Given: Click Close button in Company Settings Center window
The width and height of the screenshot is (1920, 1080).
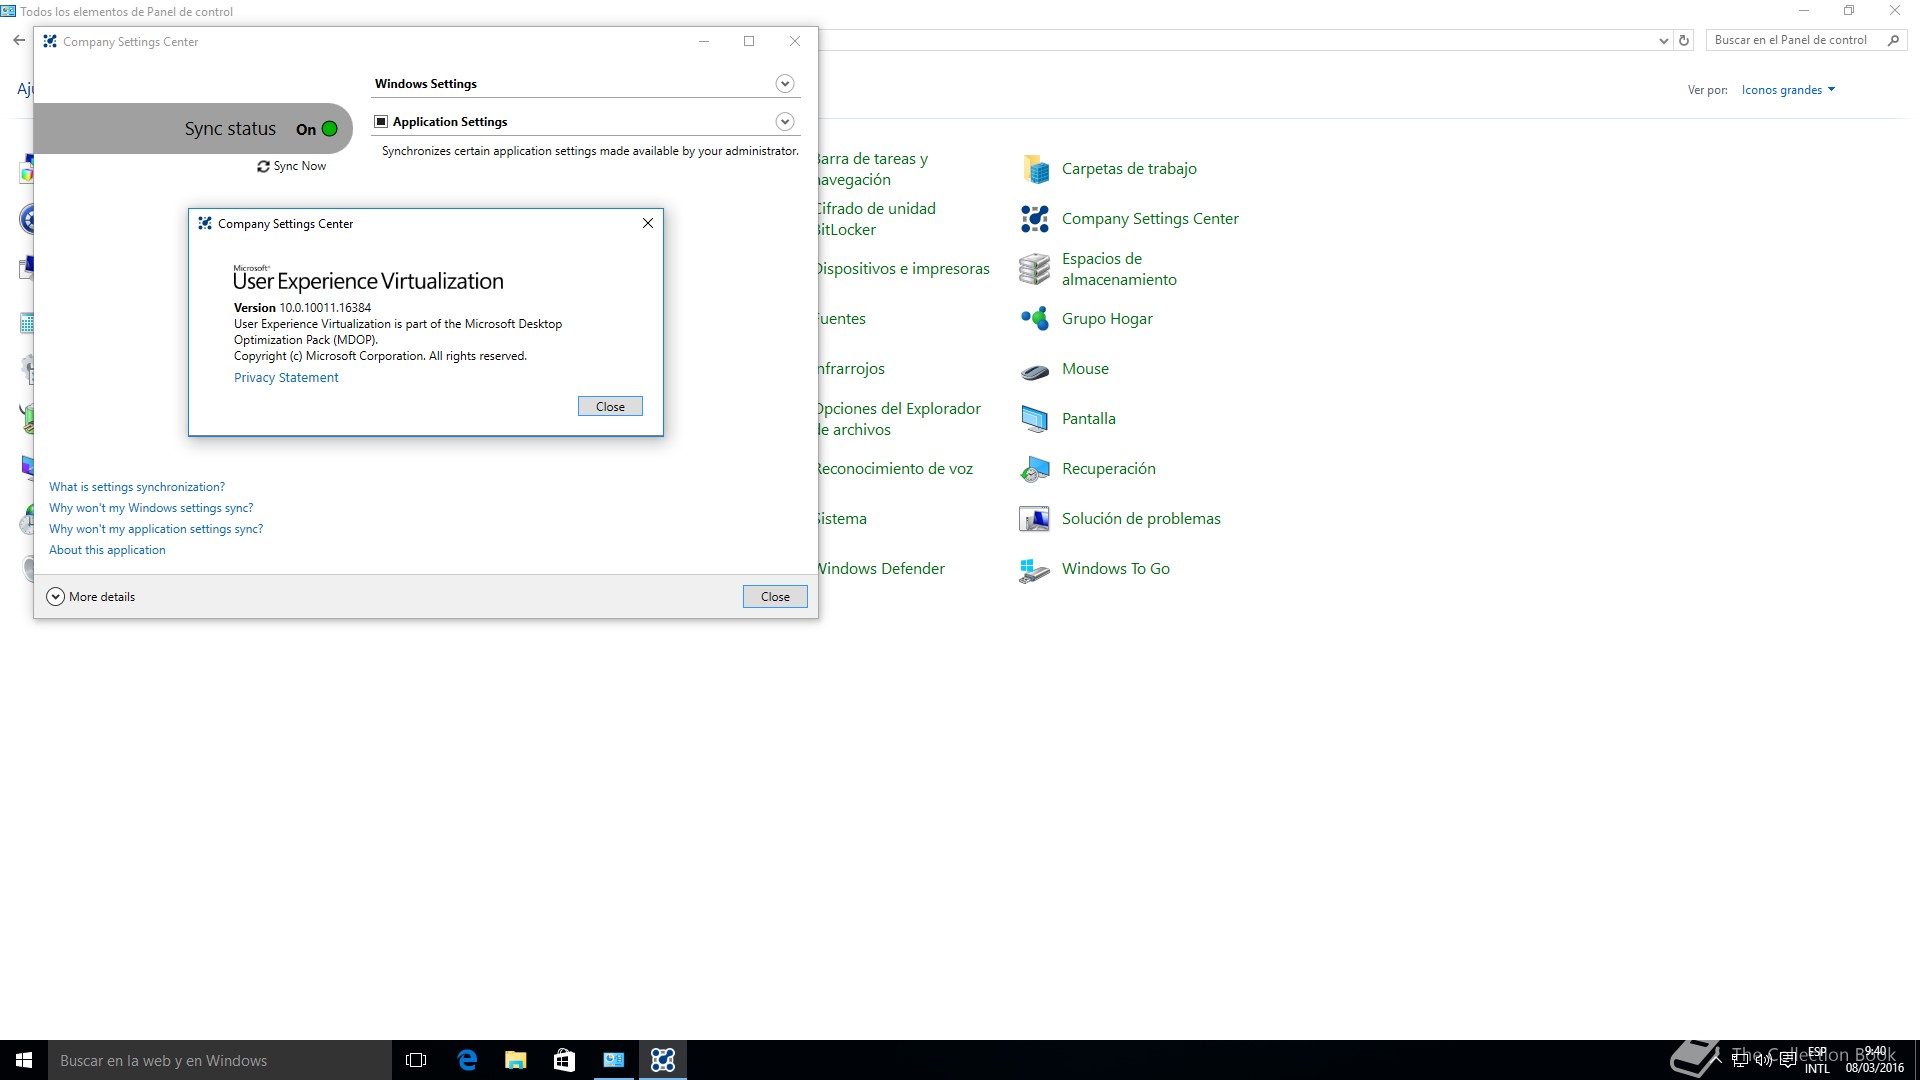Looking at the screenshot, I should pyautogui.click(x=775, y=597).
